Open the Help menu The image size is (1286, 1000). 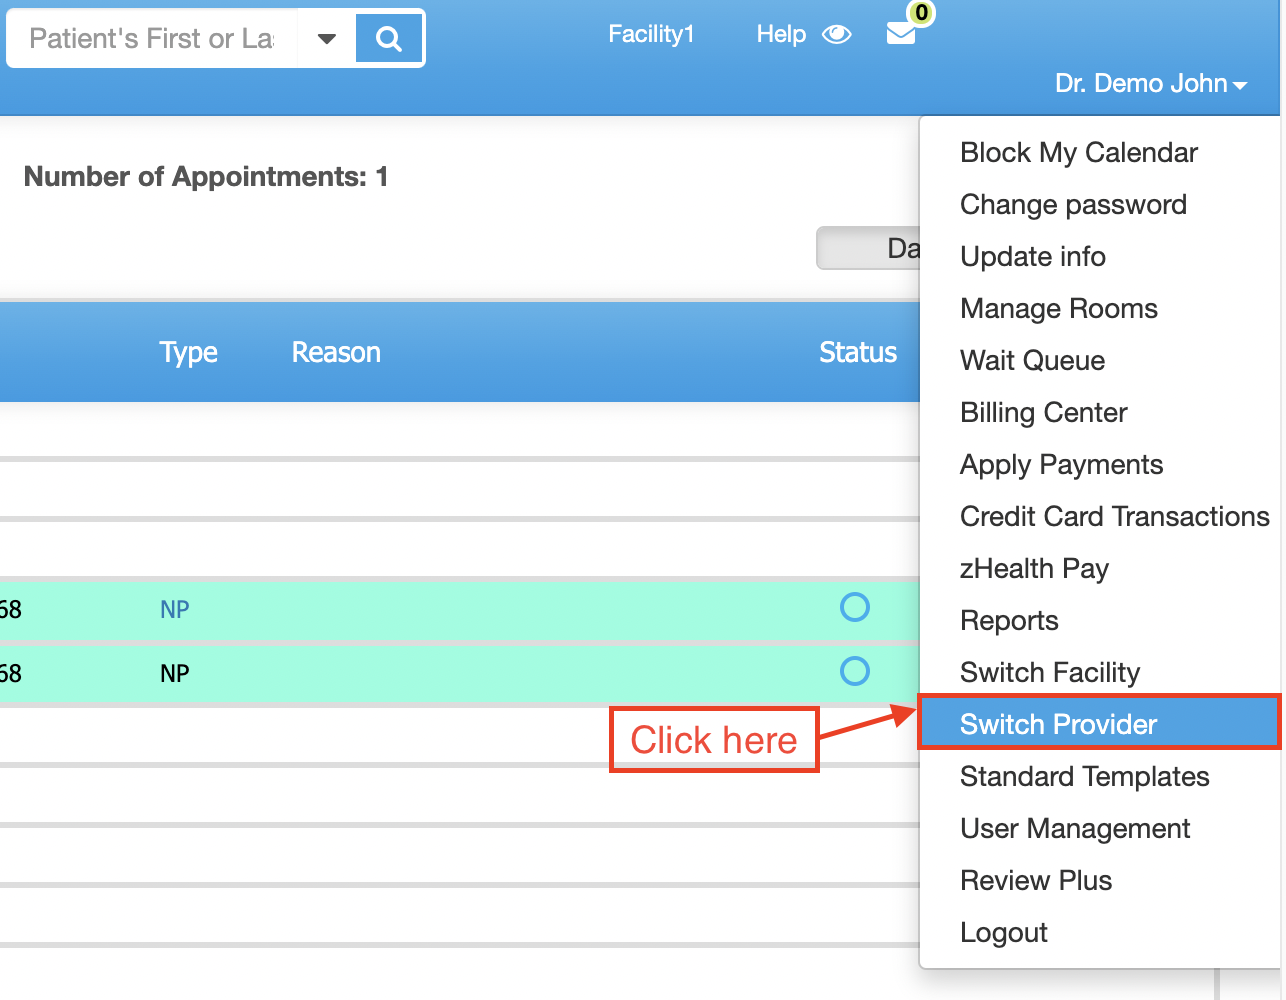tap(781, 34)
